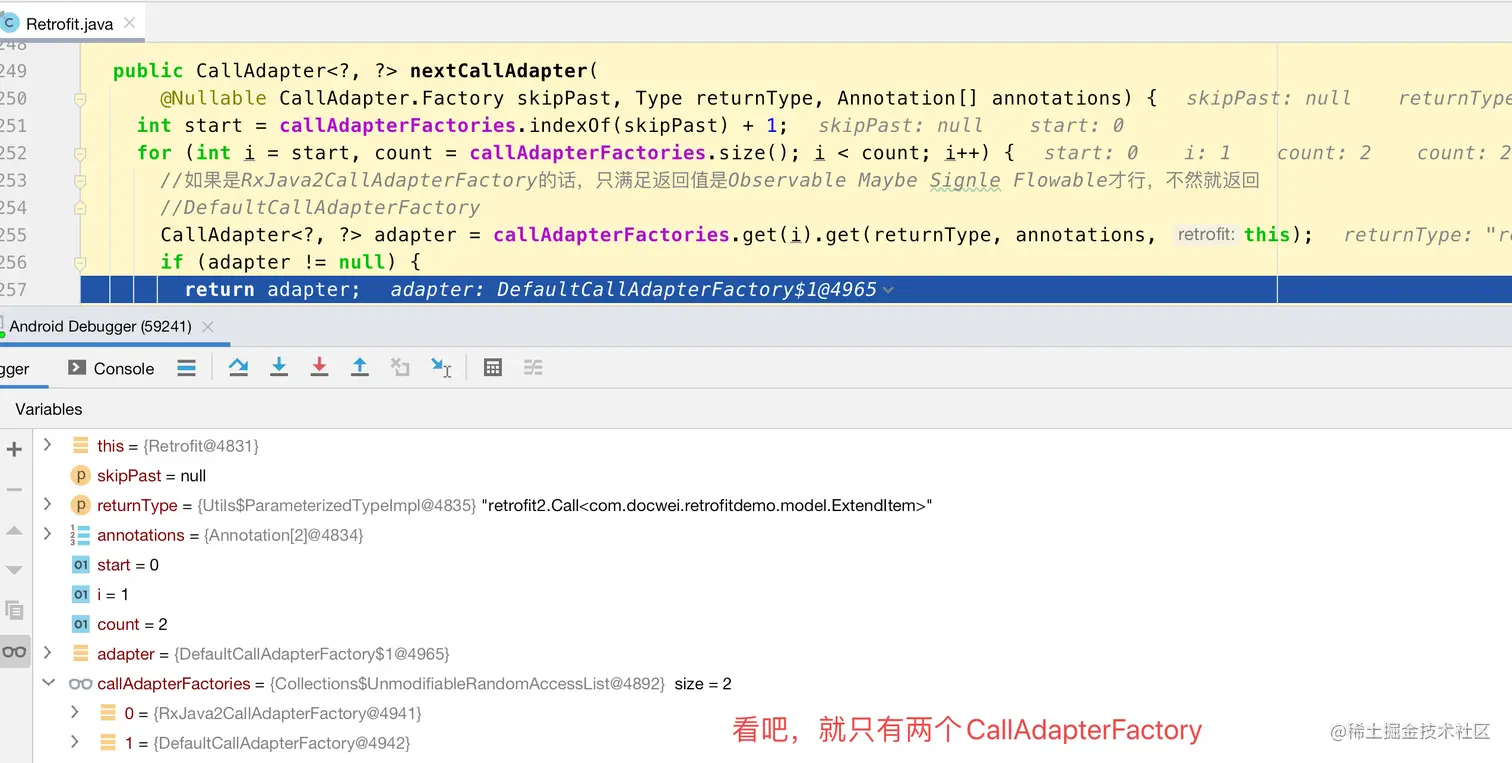Select the adapter DefaultCallAdapterFactory$1@4965 row
Viewport: 1512px width, 763px height.
(x=772, y=654)
